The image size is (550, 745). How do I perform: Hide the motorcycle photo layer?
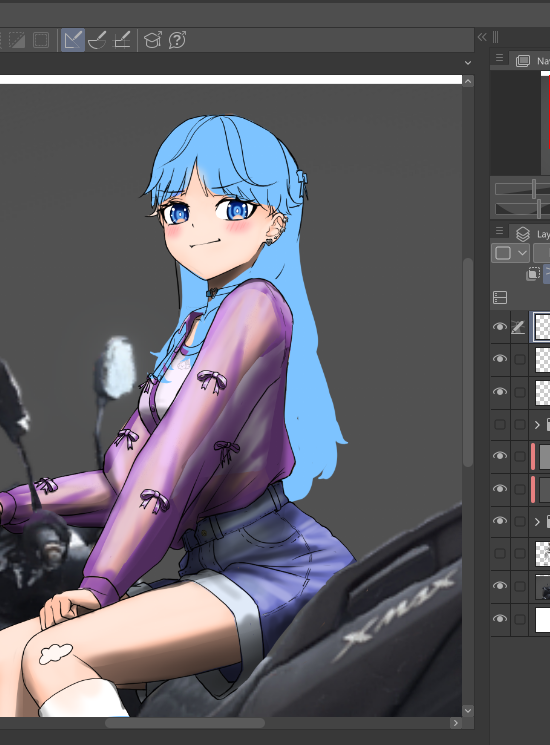tap(500, 586)
